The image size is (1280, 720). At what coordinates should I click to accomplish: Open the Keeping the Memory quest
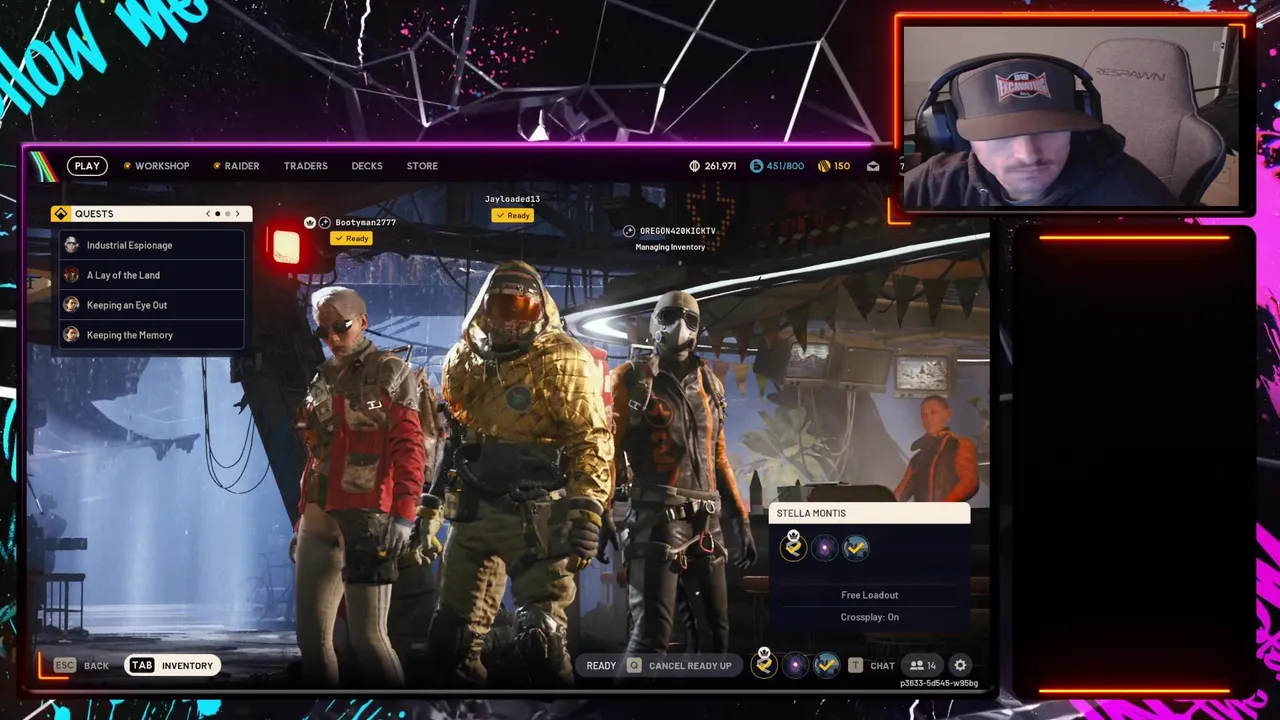[150, 335]
